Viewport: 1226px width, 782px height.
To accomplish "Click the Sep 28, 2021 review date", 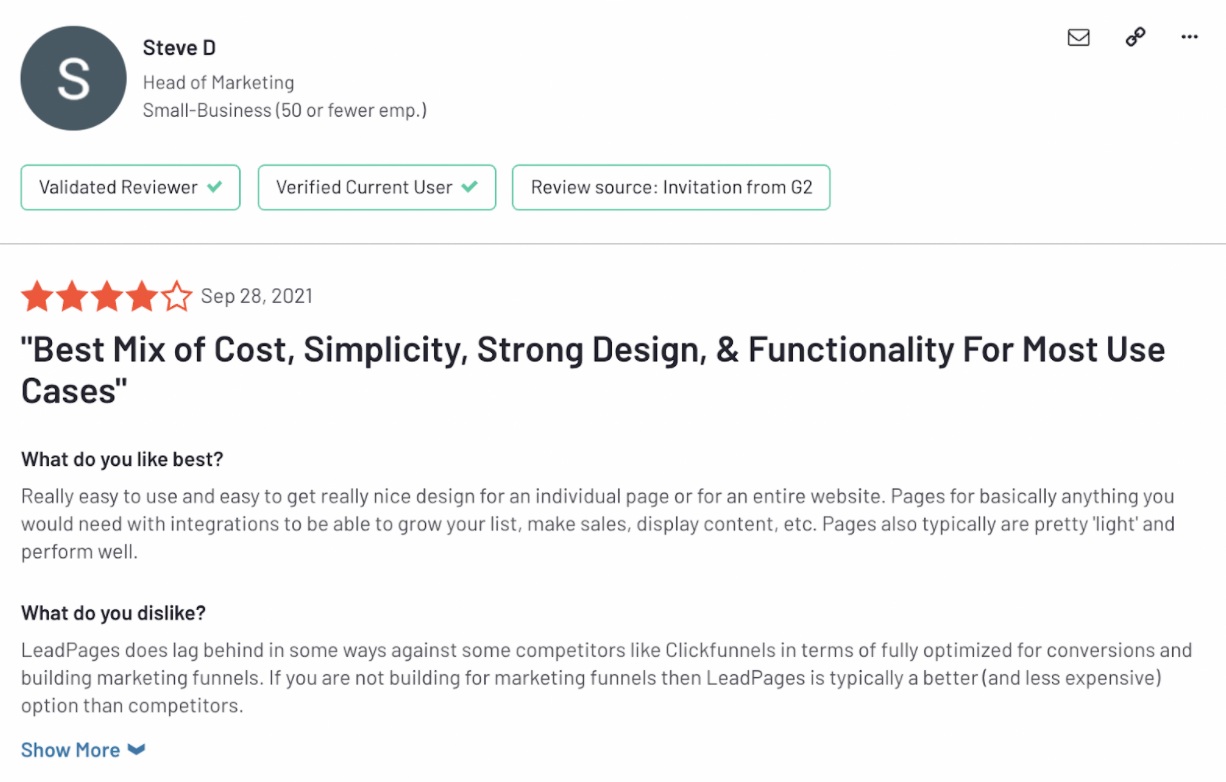I will point(257,296).
